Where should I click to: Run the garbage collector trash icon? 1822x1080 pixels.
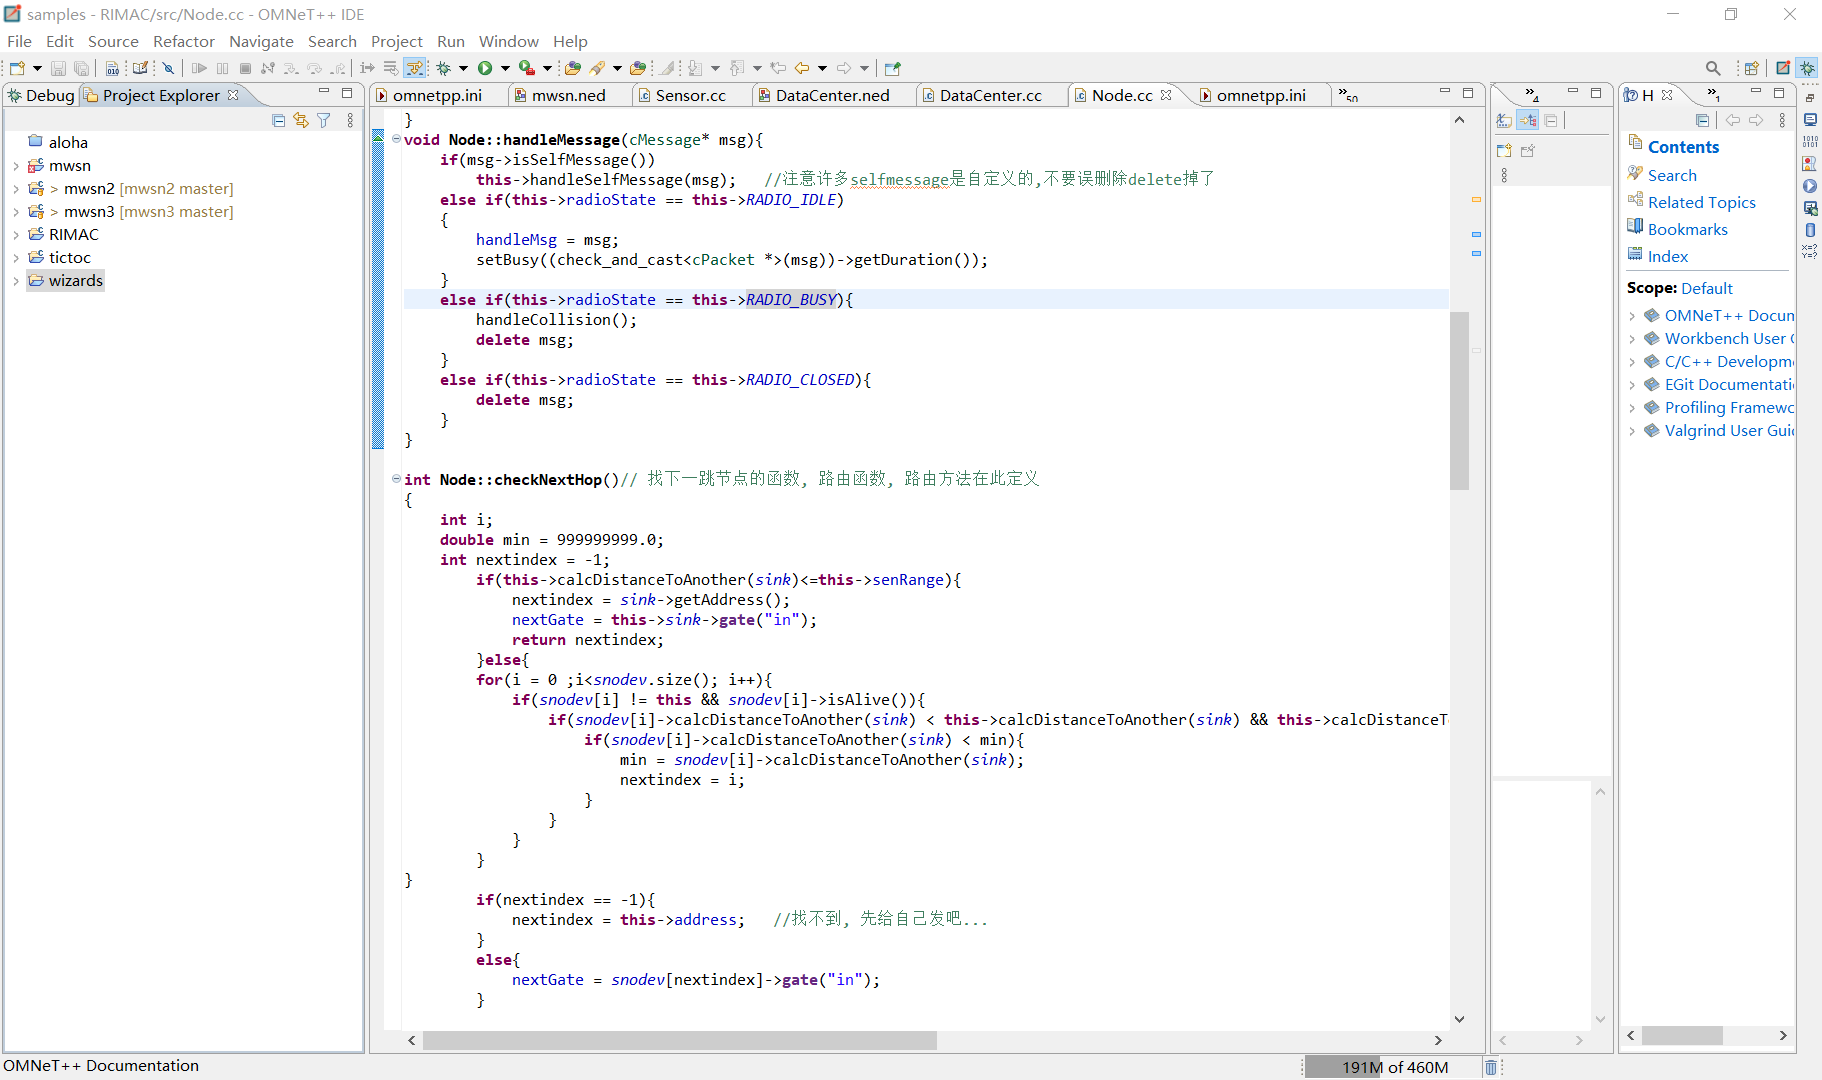[1491, 1067]
